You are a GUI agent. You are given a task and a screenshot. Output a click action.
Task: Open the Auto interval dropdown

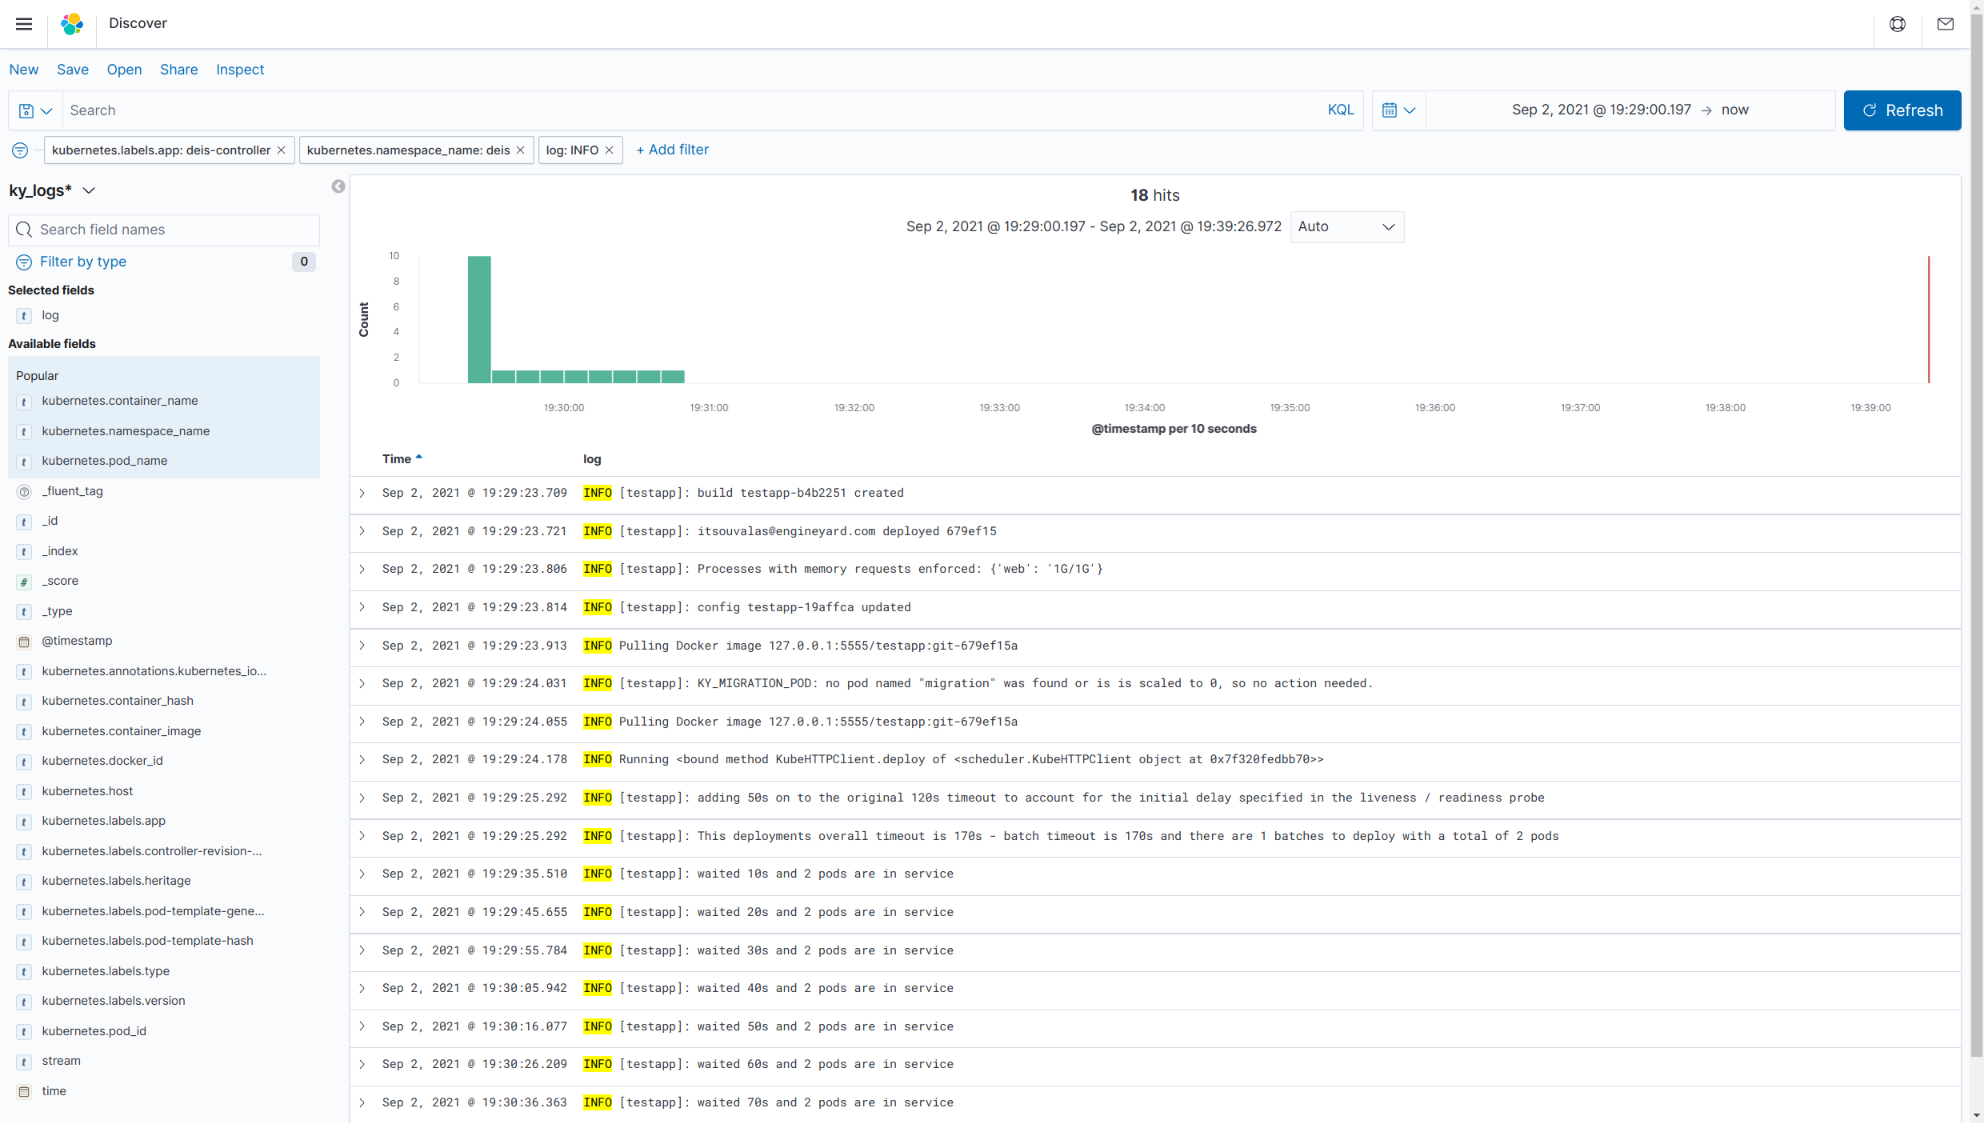tap(1346, 227)
